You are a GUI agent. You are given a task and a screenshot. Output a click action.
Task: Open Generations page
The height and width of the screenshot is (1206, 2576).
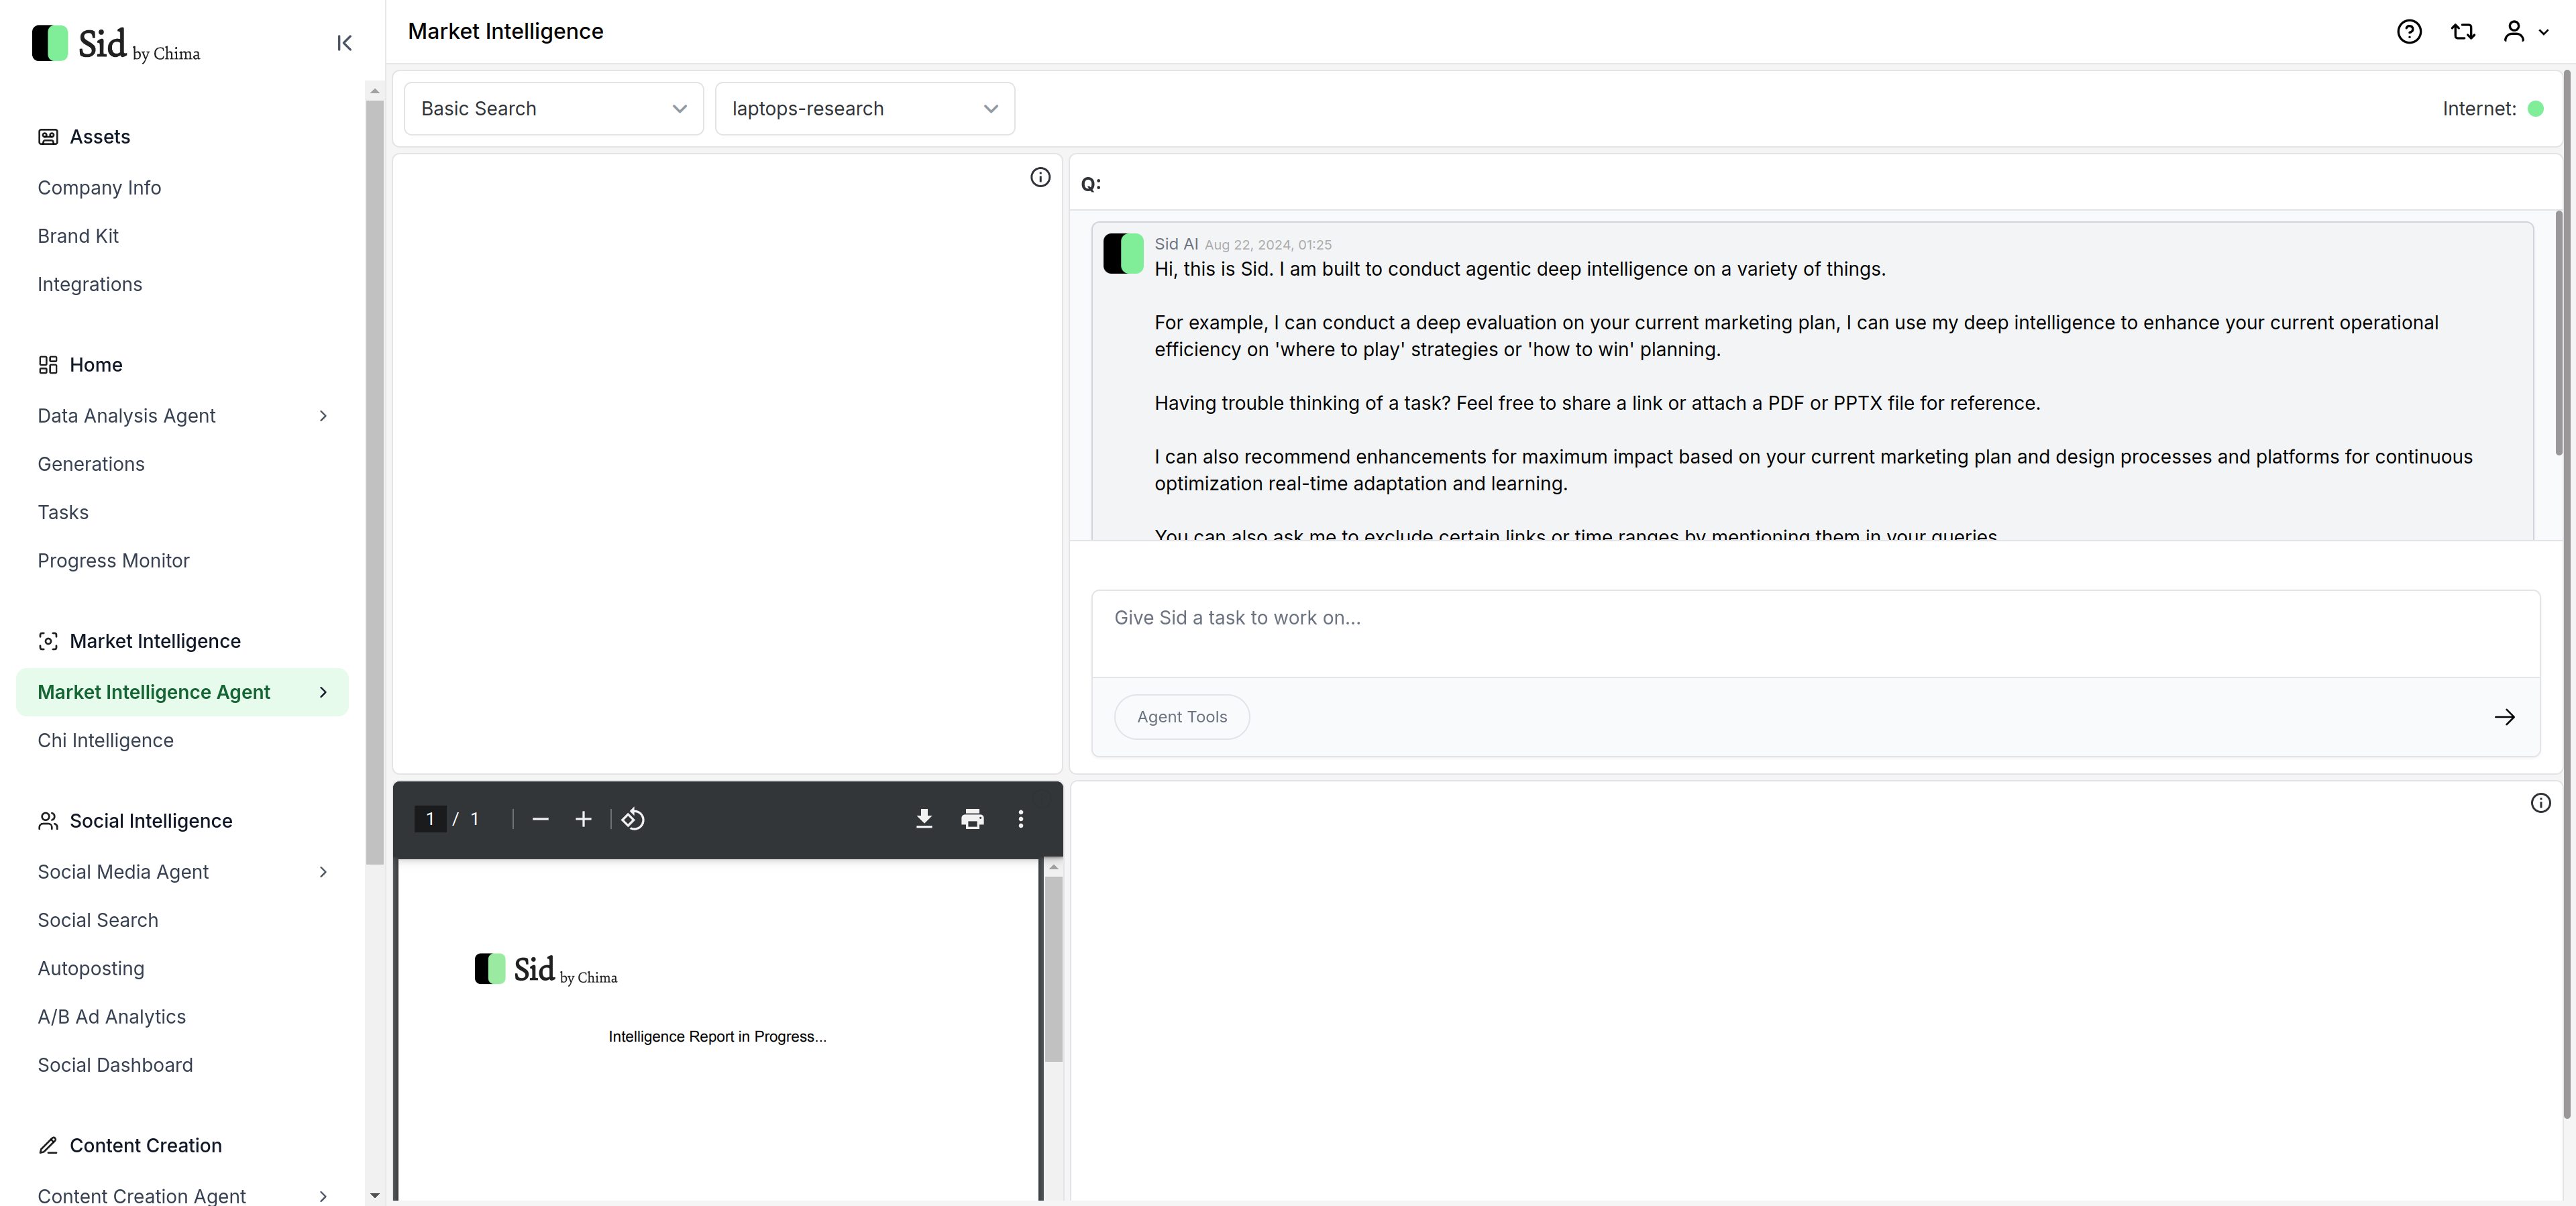(x=91, y=464)
